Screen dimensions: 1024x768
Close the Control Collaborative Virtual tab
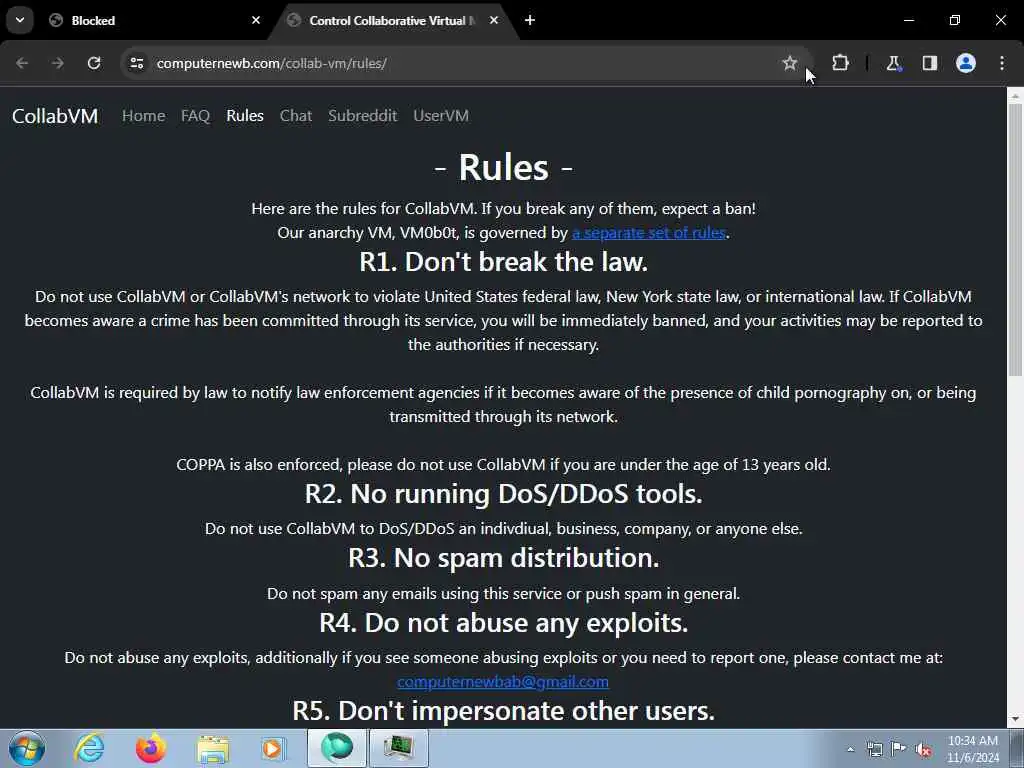click(x=494, y=20)
